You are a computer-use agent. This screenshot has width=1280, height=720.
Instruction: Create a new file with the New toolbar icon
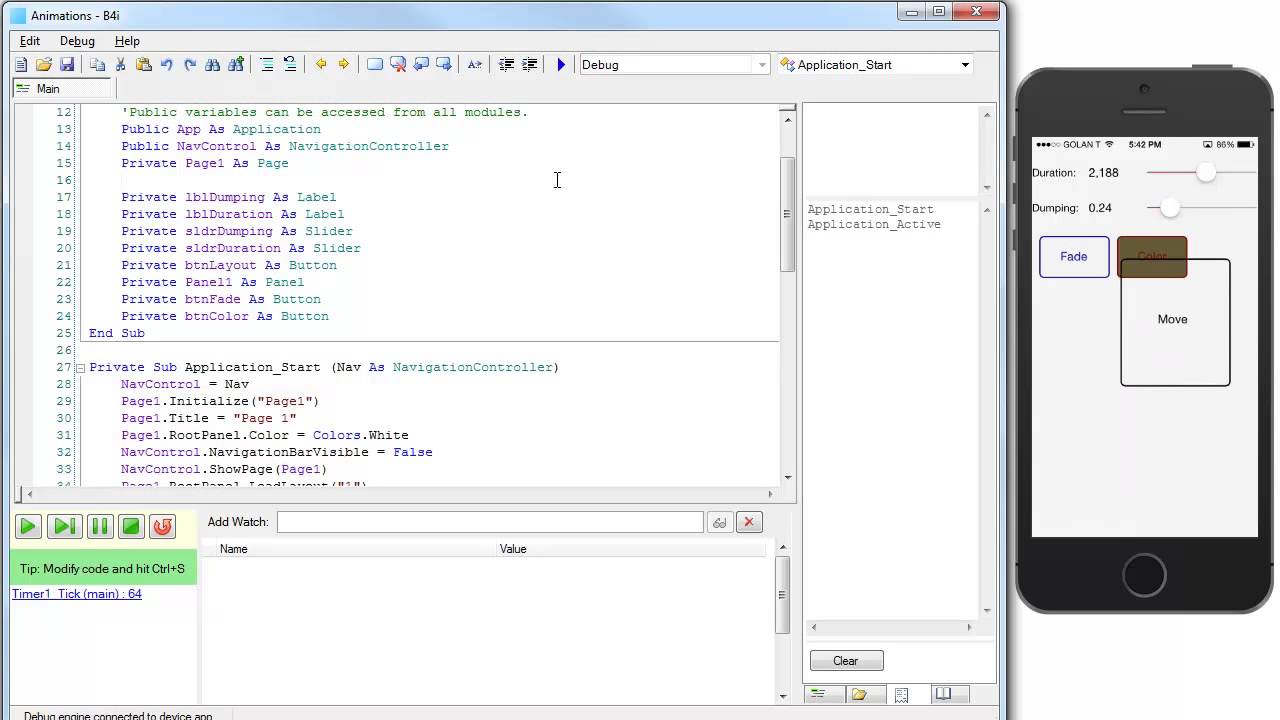click(x=21, y=64)
